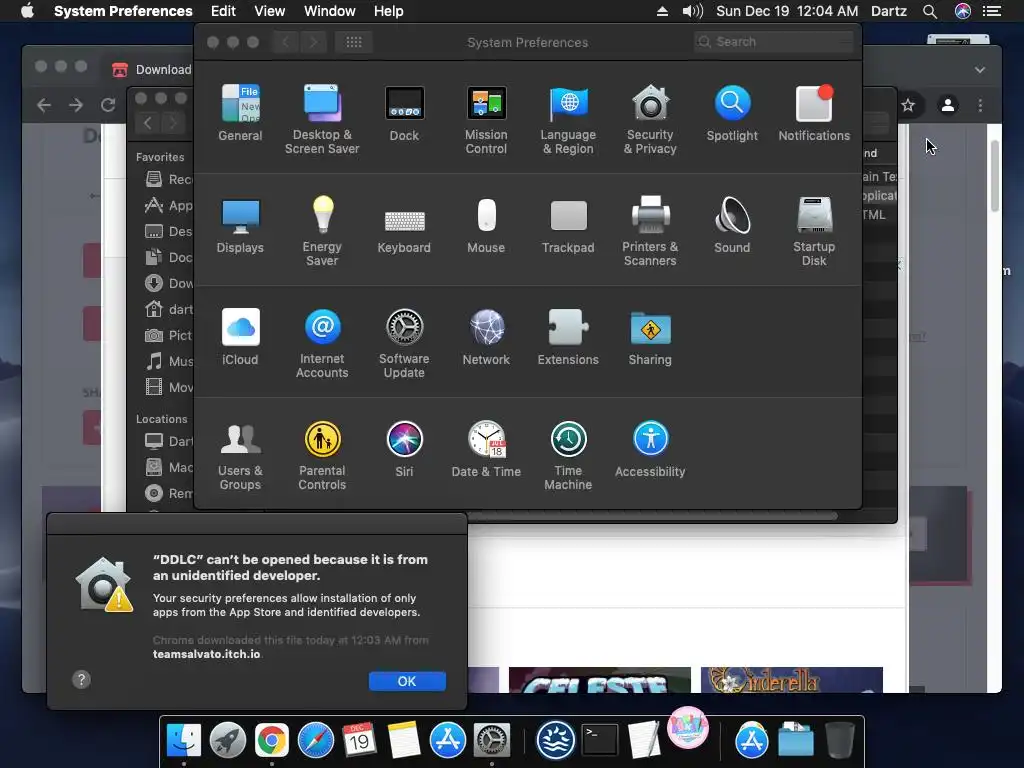Image resolution: width=1024 pixels, height=768 pixels.
Task: Open the Edit menu
Action: click(x=223, y=11)
